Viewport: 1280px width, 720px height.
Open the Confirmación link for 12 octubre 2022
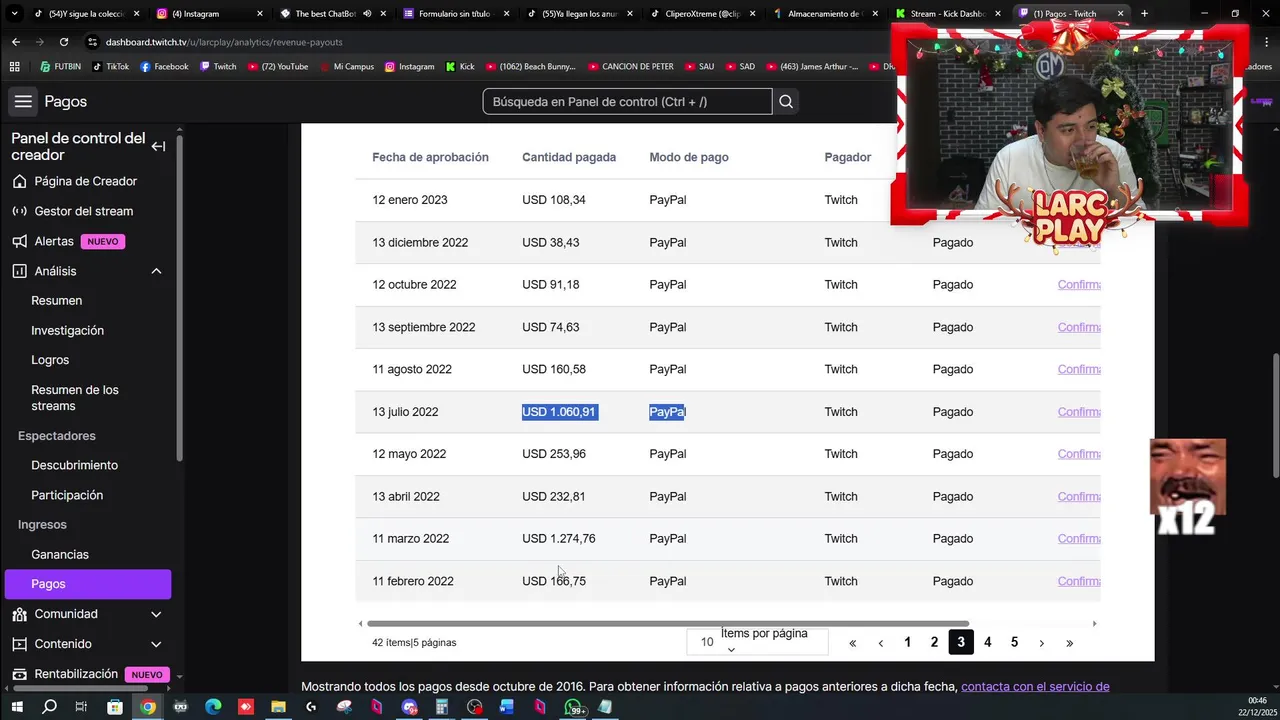pyautogui.click(x=1079, y=285)
